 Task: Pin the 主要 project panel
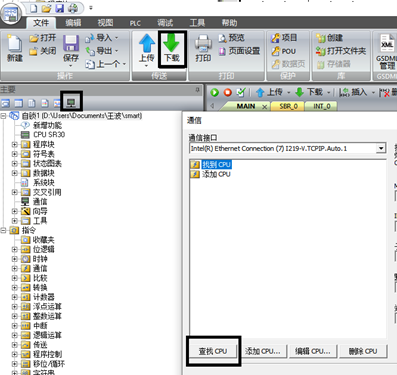pos(197,89)
